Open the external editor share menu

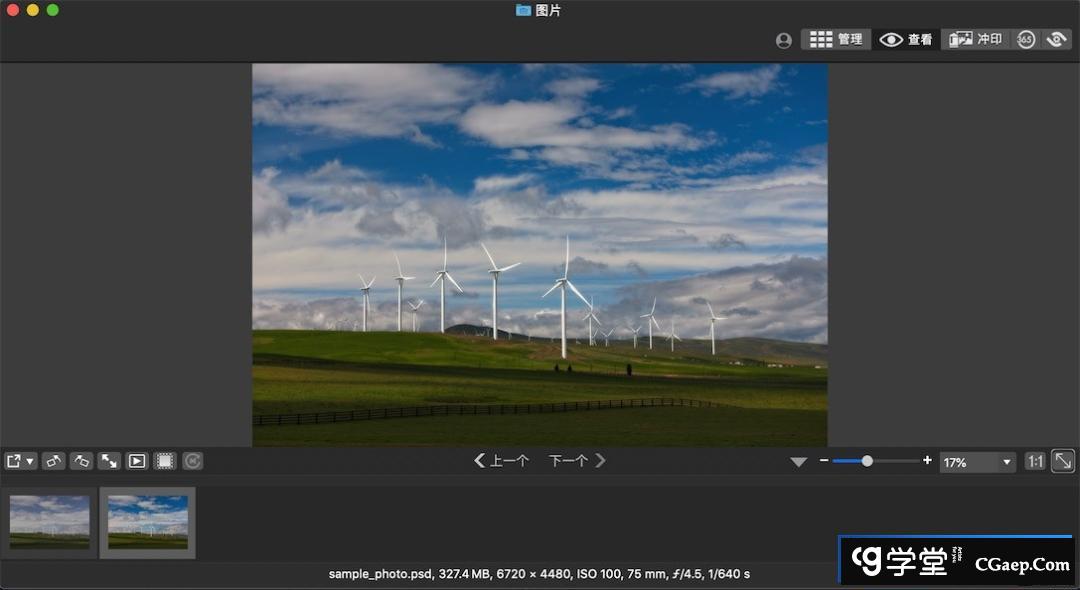(20, 461)
